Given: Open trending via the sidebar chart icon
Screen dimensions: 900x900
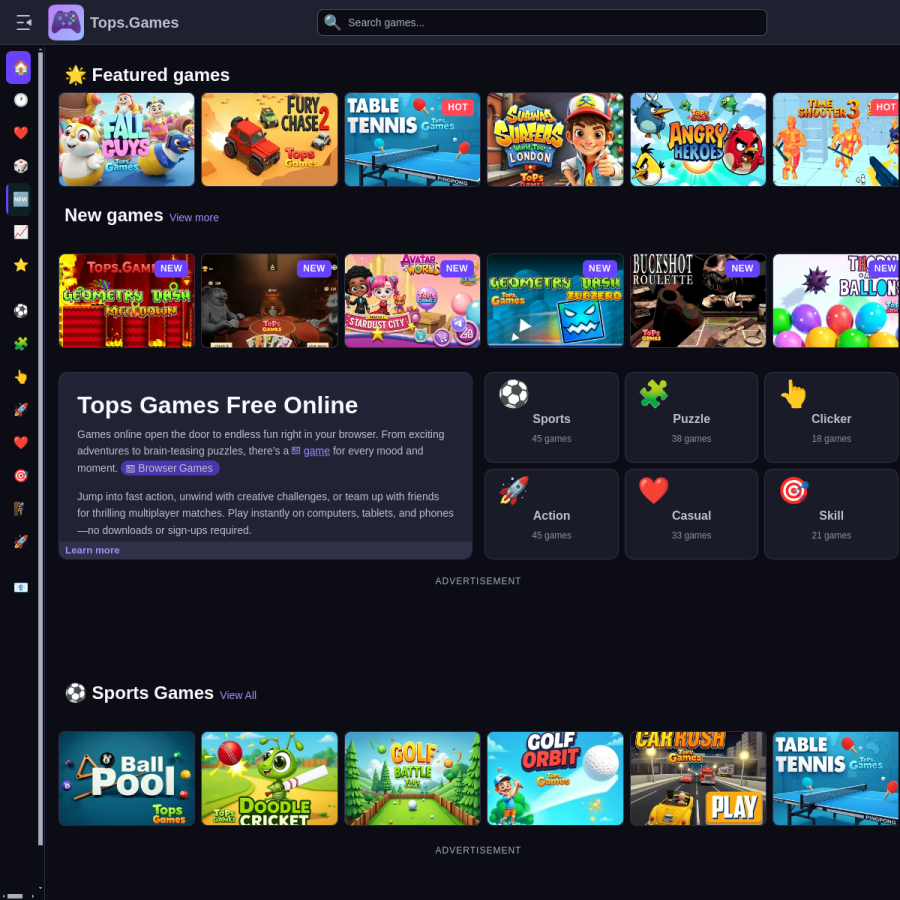Looking at the screenshot, I should (x=21, y=232).
